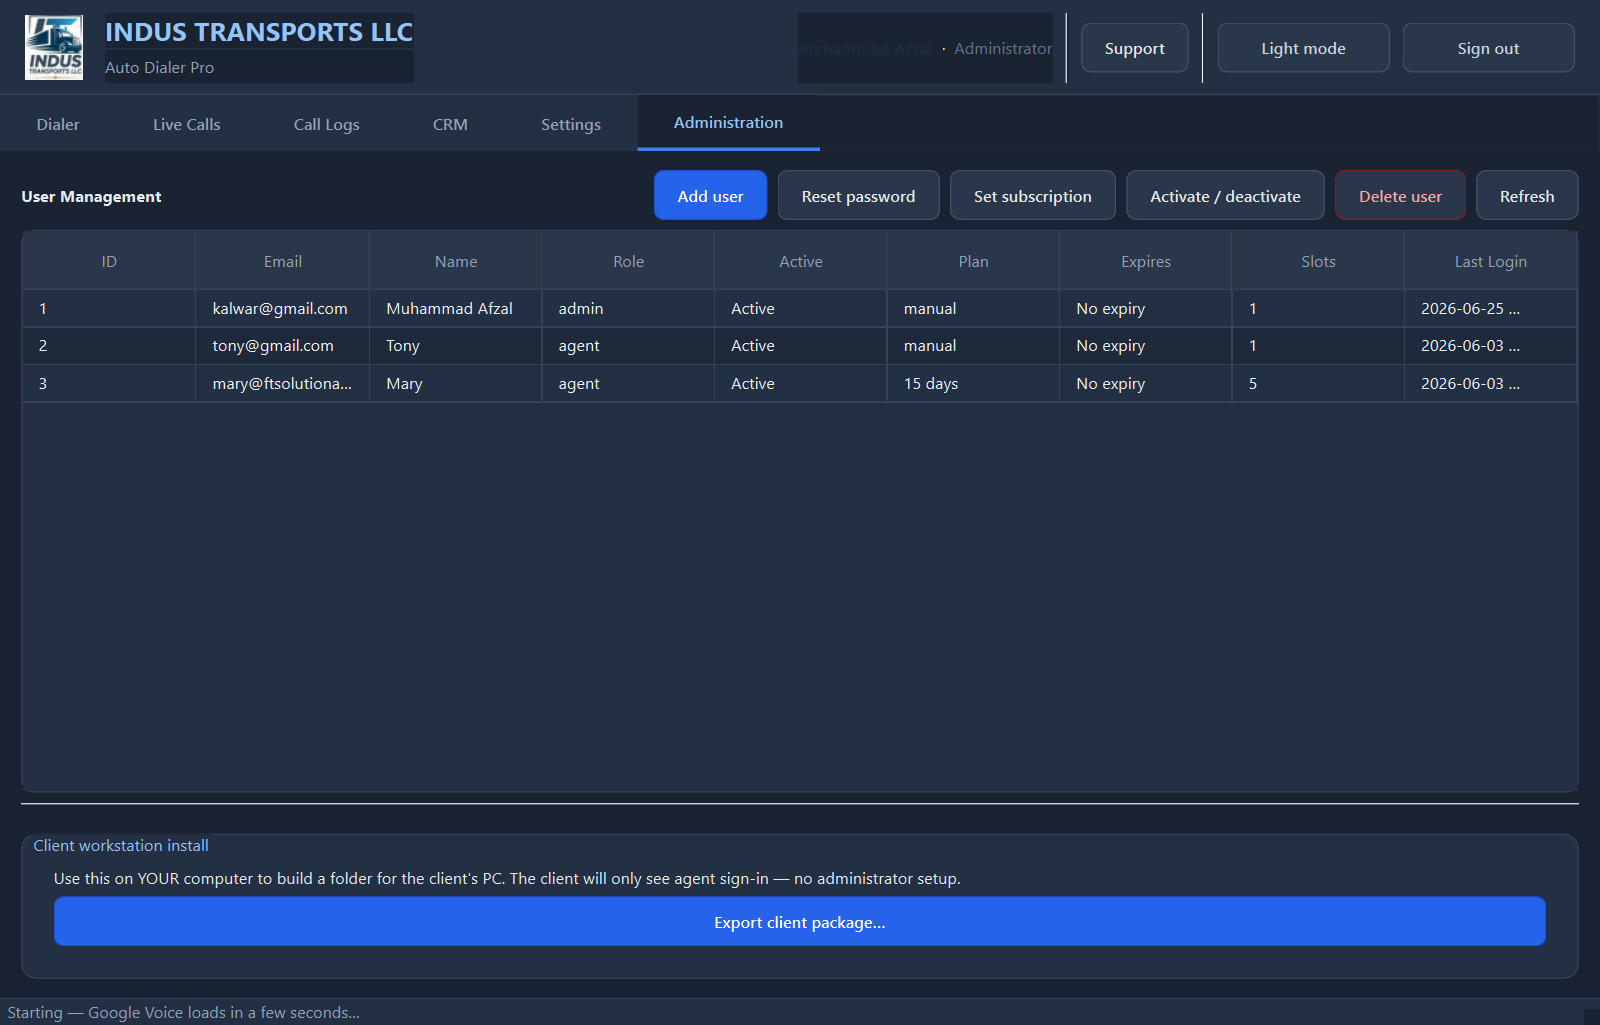Sort by the ID column header
Viewport: 1600px width, 1025px height.
(109, 261)
